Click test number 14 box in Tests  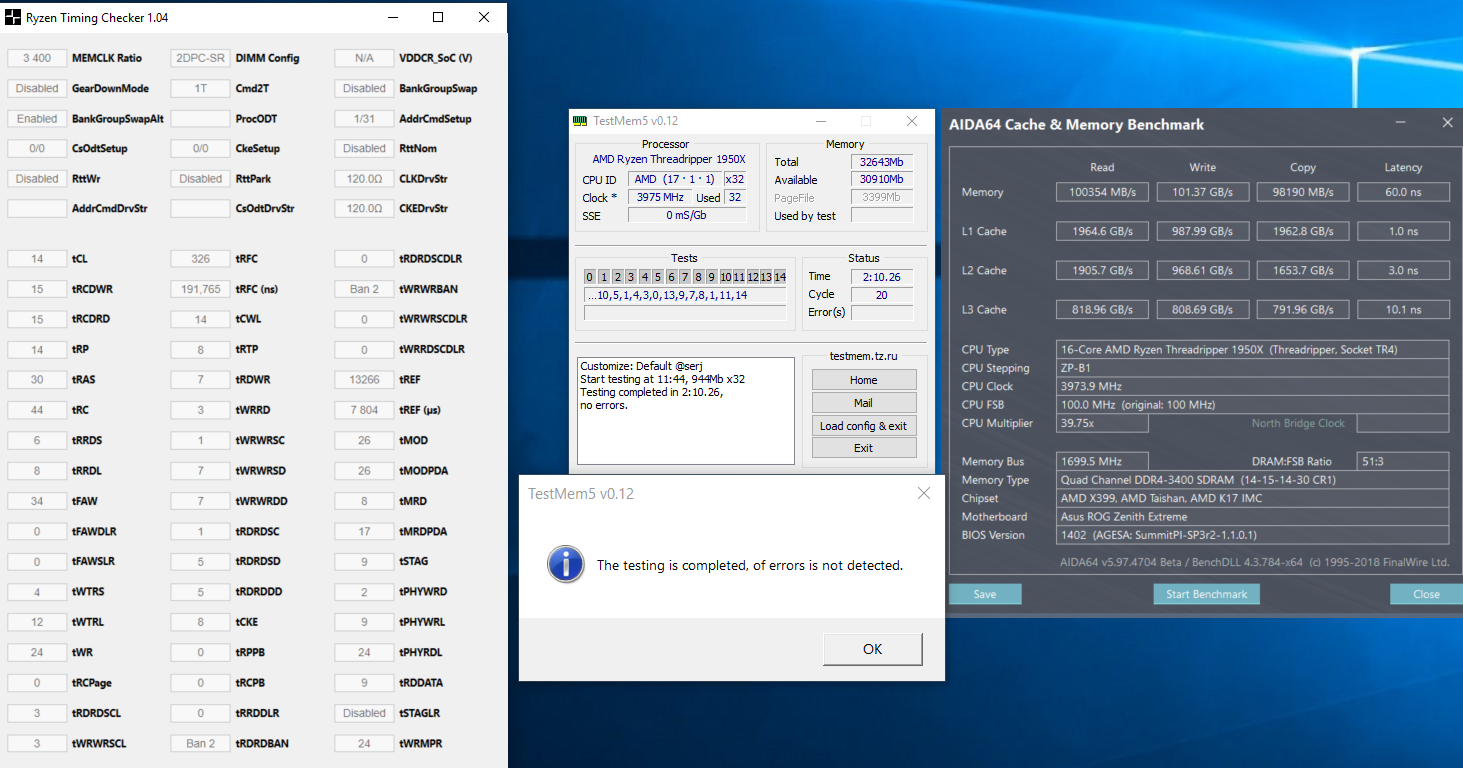coord(780,277)
